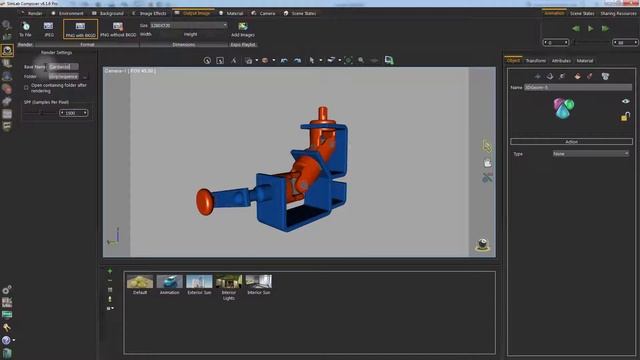Click the redo arrow in viewport toolbar

(298, 60)
